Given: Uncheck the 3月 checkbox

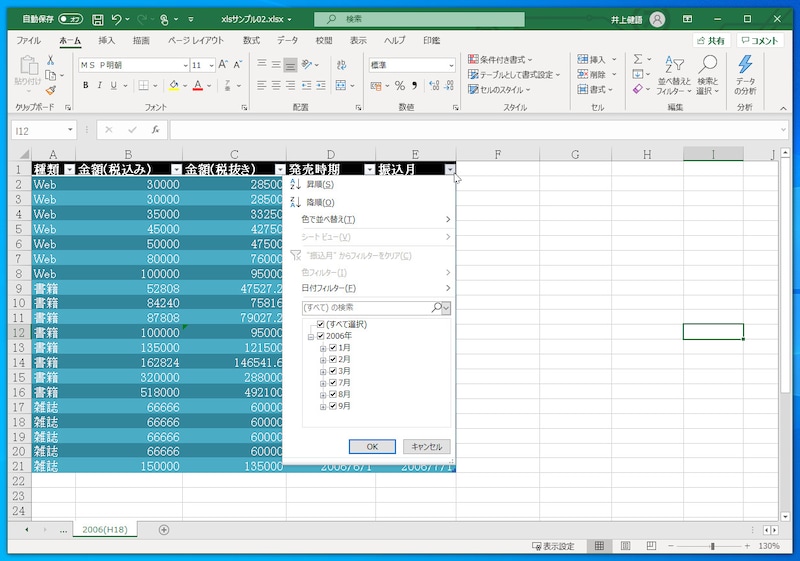Looking at the screenshot, I should pyautogui.click(x=333, y=371).
